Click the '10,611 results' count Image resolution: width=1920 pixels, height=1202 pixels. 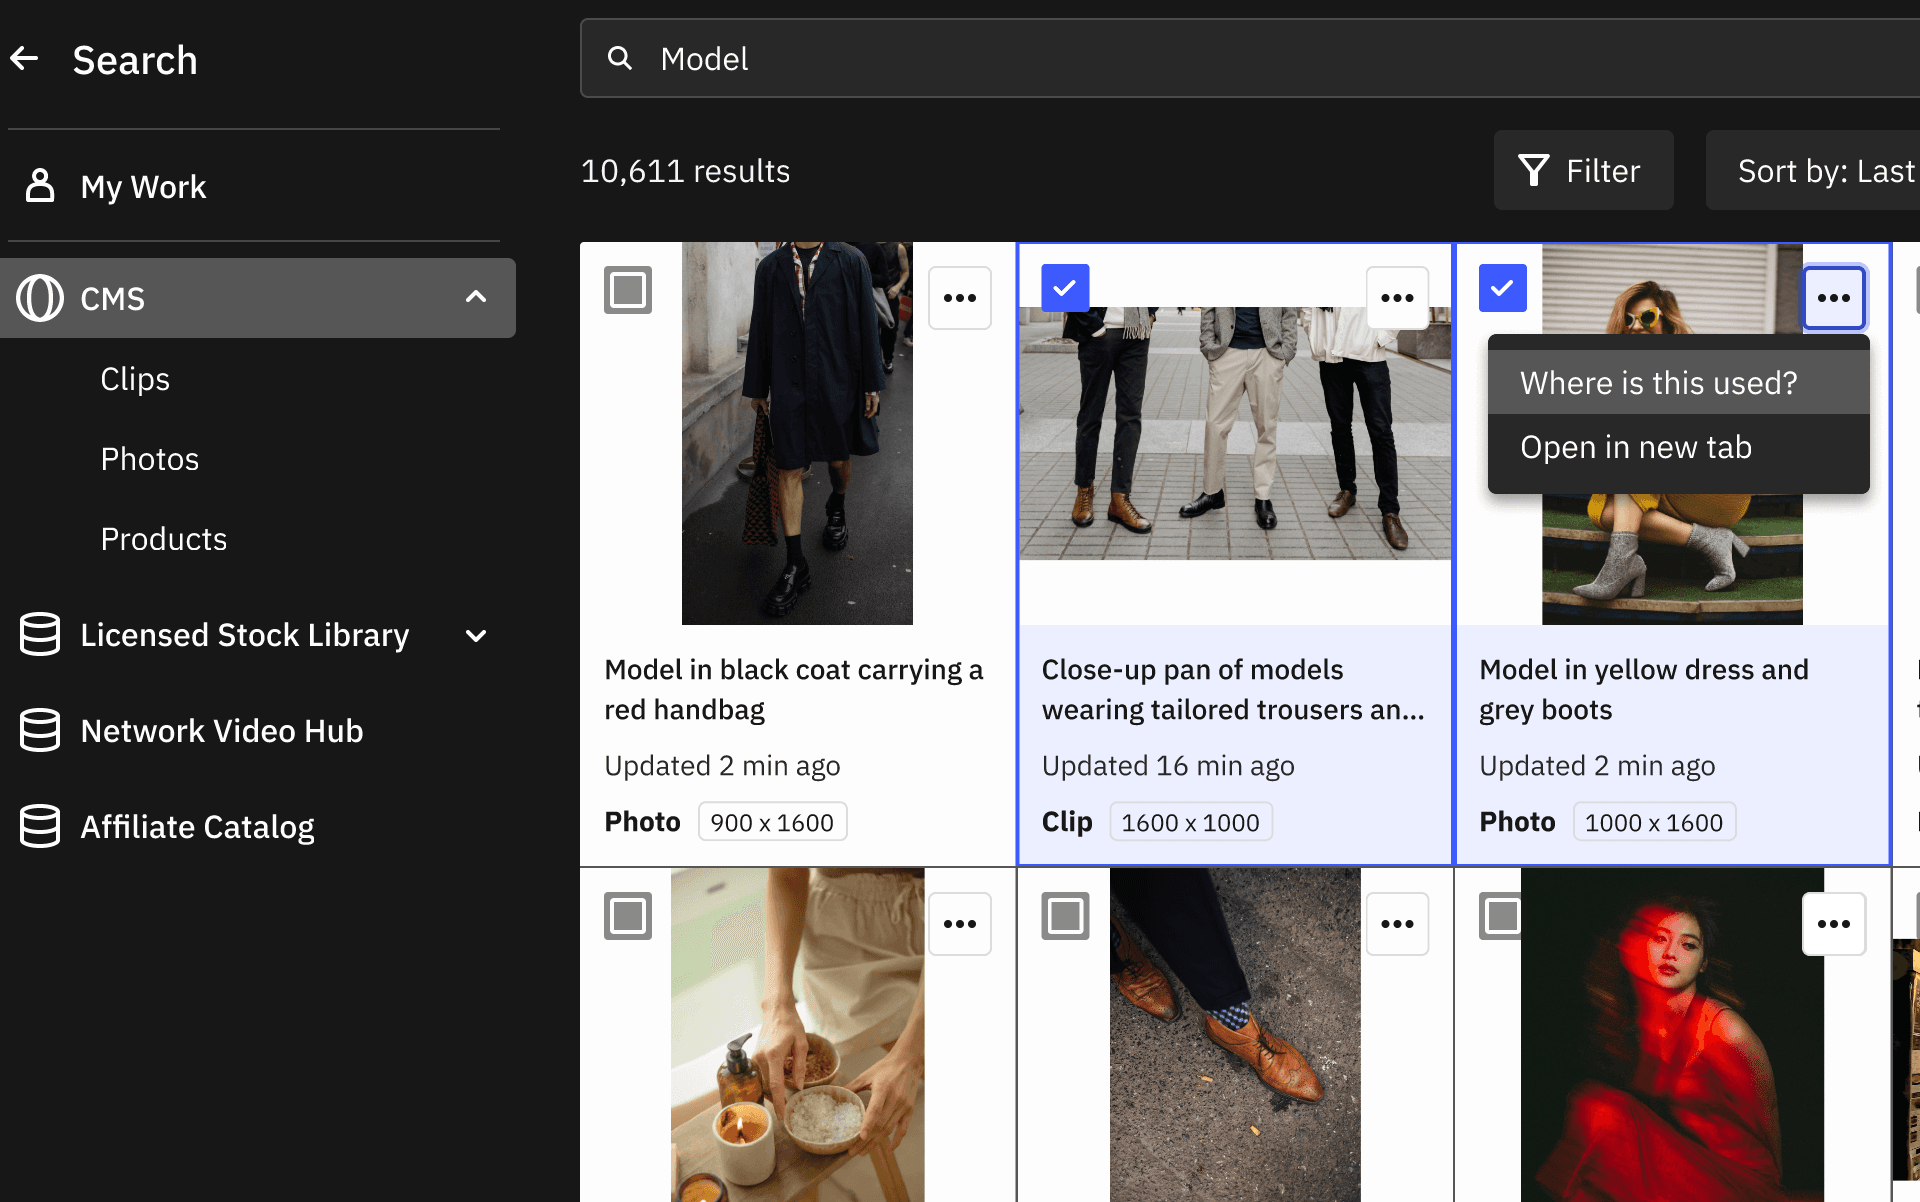point(685,171)
